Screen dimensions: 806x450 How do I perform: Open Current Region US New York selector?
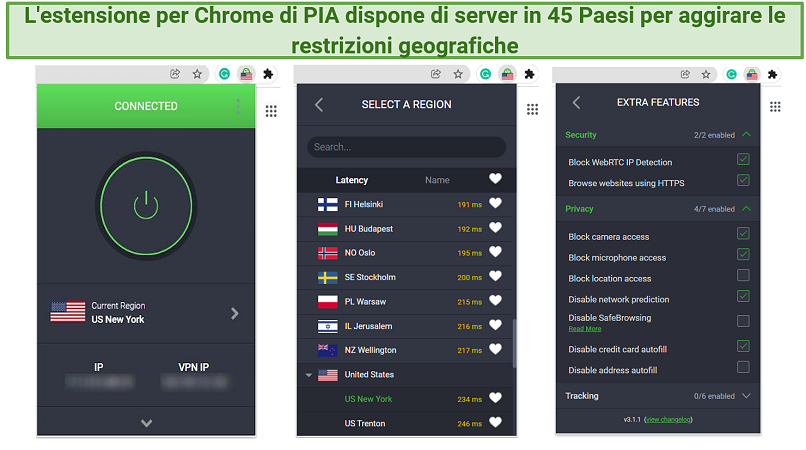click(x=146, y=313)
